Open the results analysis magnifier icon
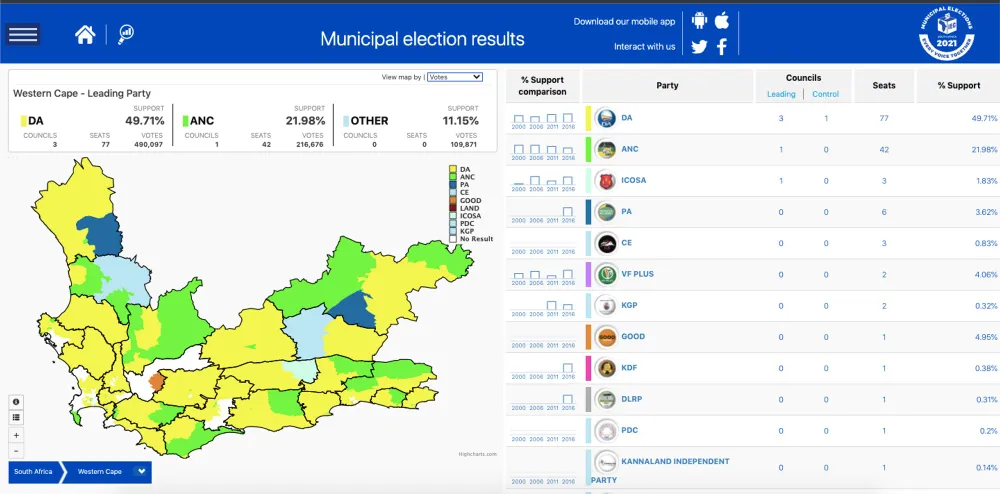The width and height of the screenshot is (1000, 494). (x=126, y=35)
